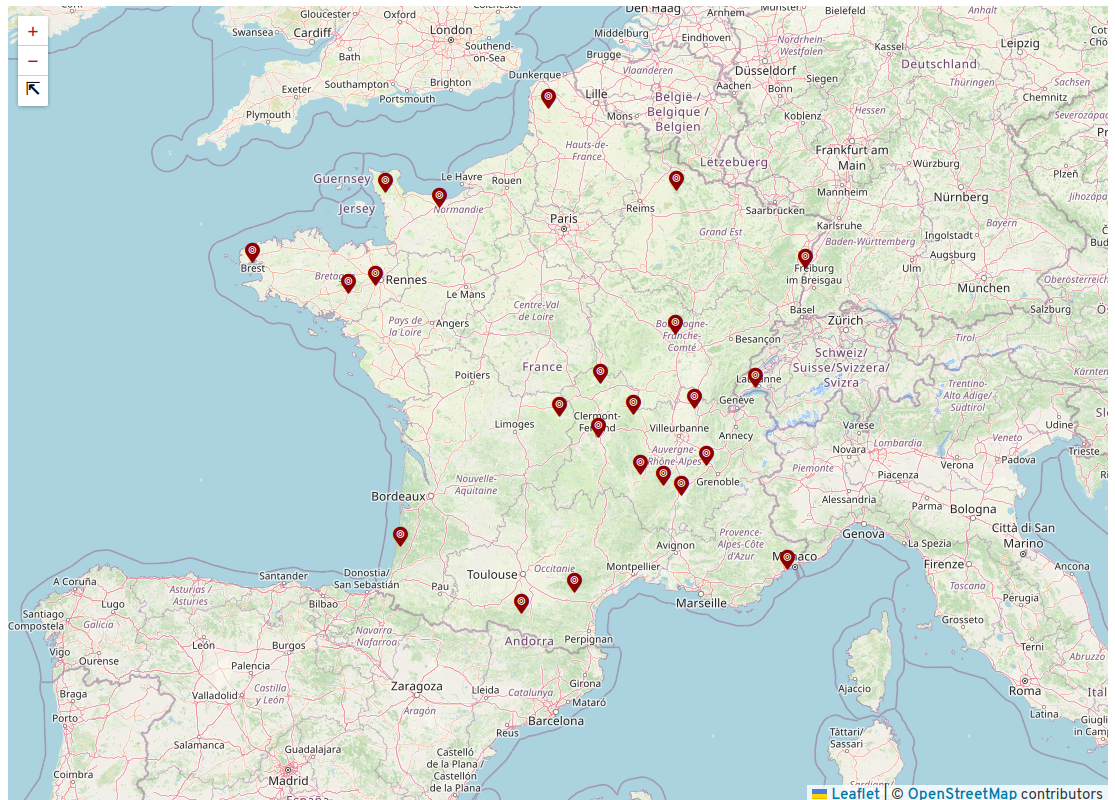Zoom out the map with the minus button
The height and width of the screenshot is (800, 1115).
[x=33, y=61]
